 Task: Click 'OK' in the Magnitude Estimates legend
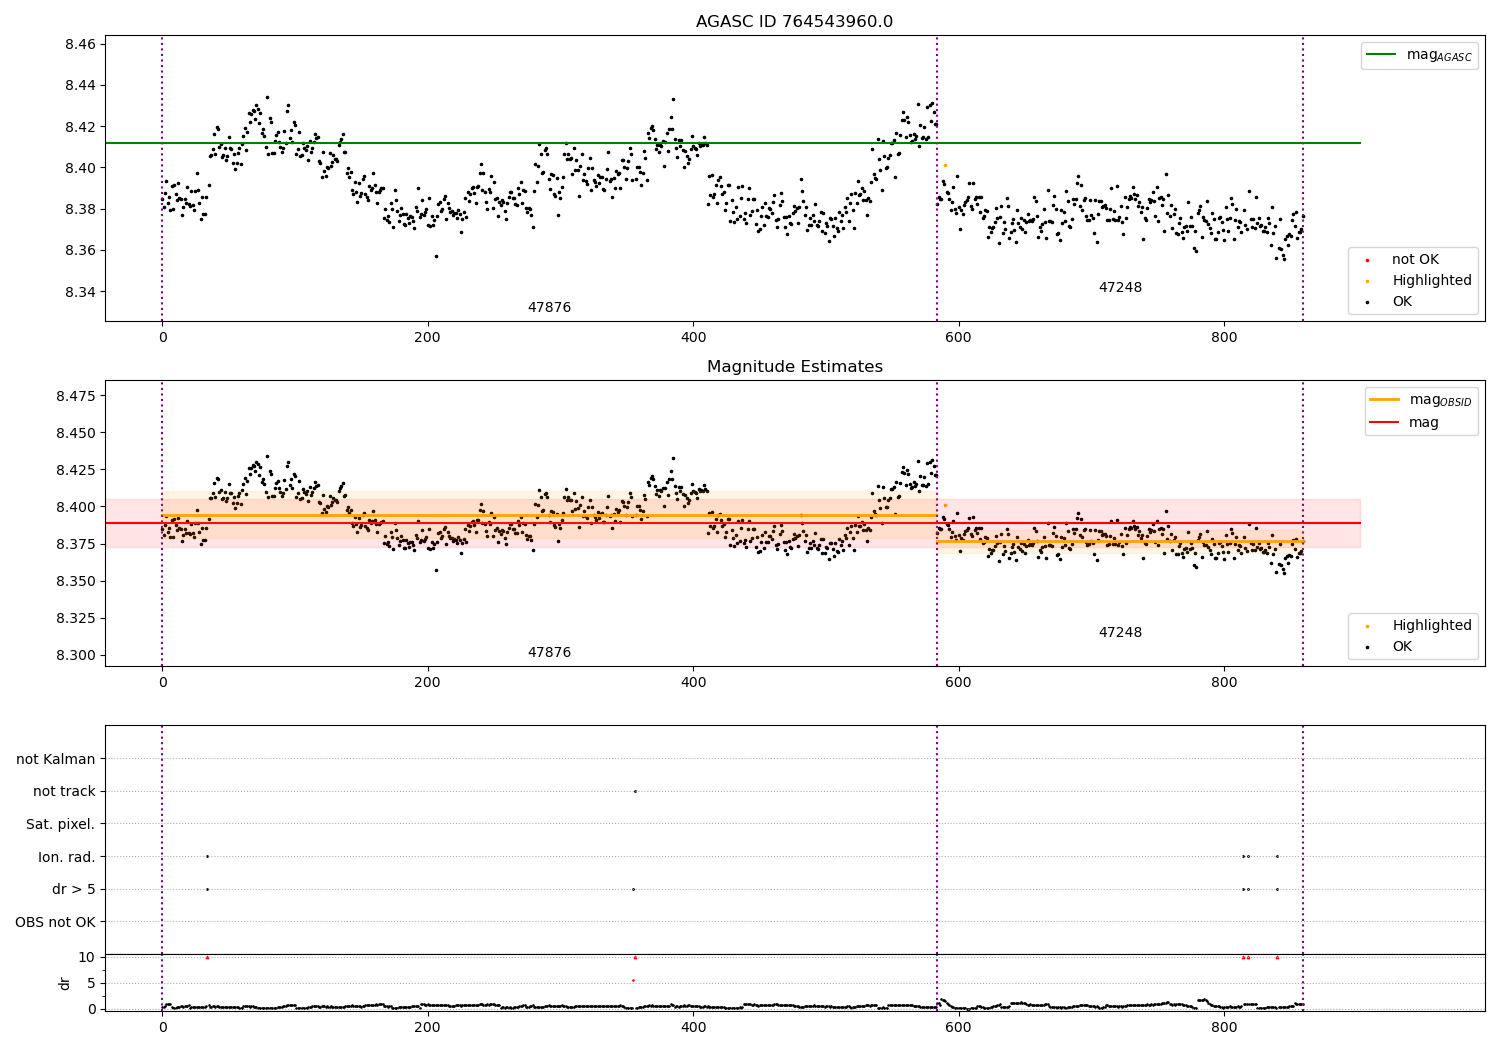(1402, 647)
